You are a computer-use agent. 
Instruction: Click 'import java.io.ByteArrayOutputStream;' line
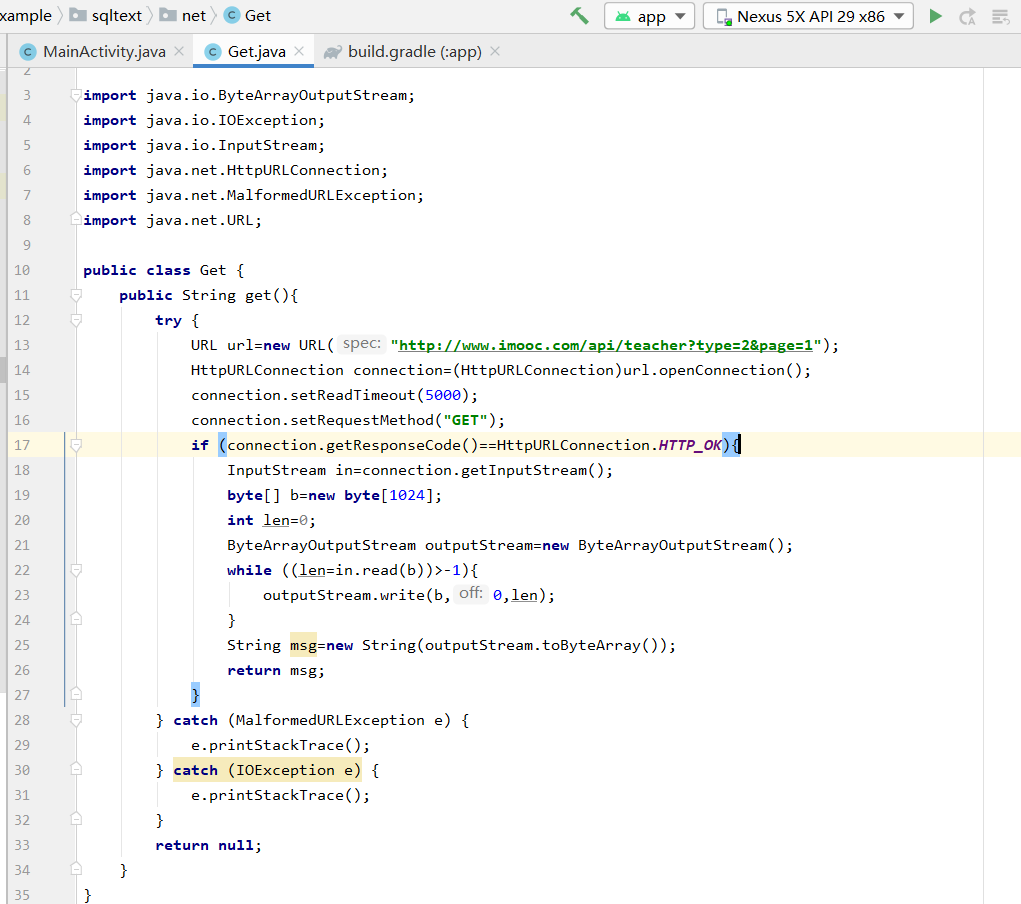(249, 95)
